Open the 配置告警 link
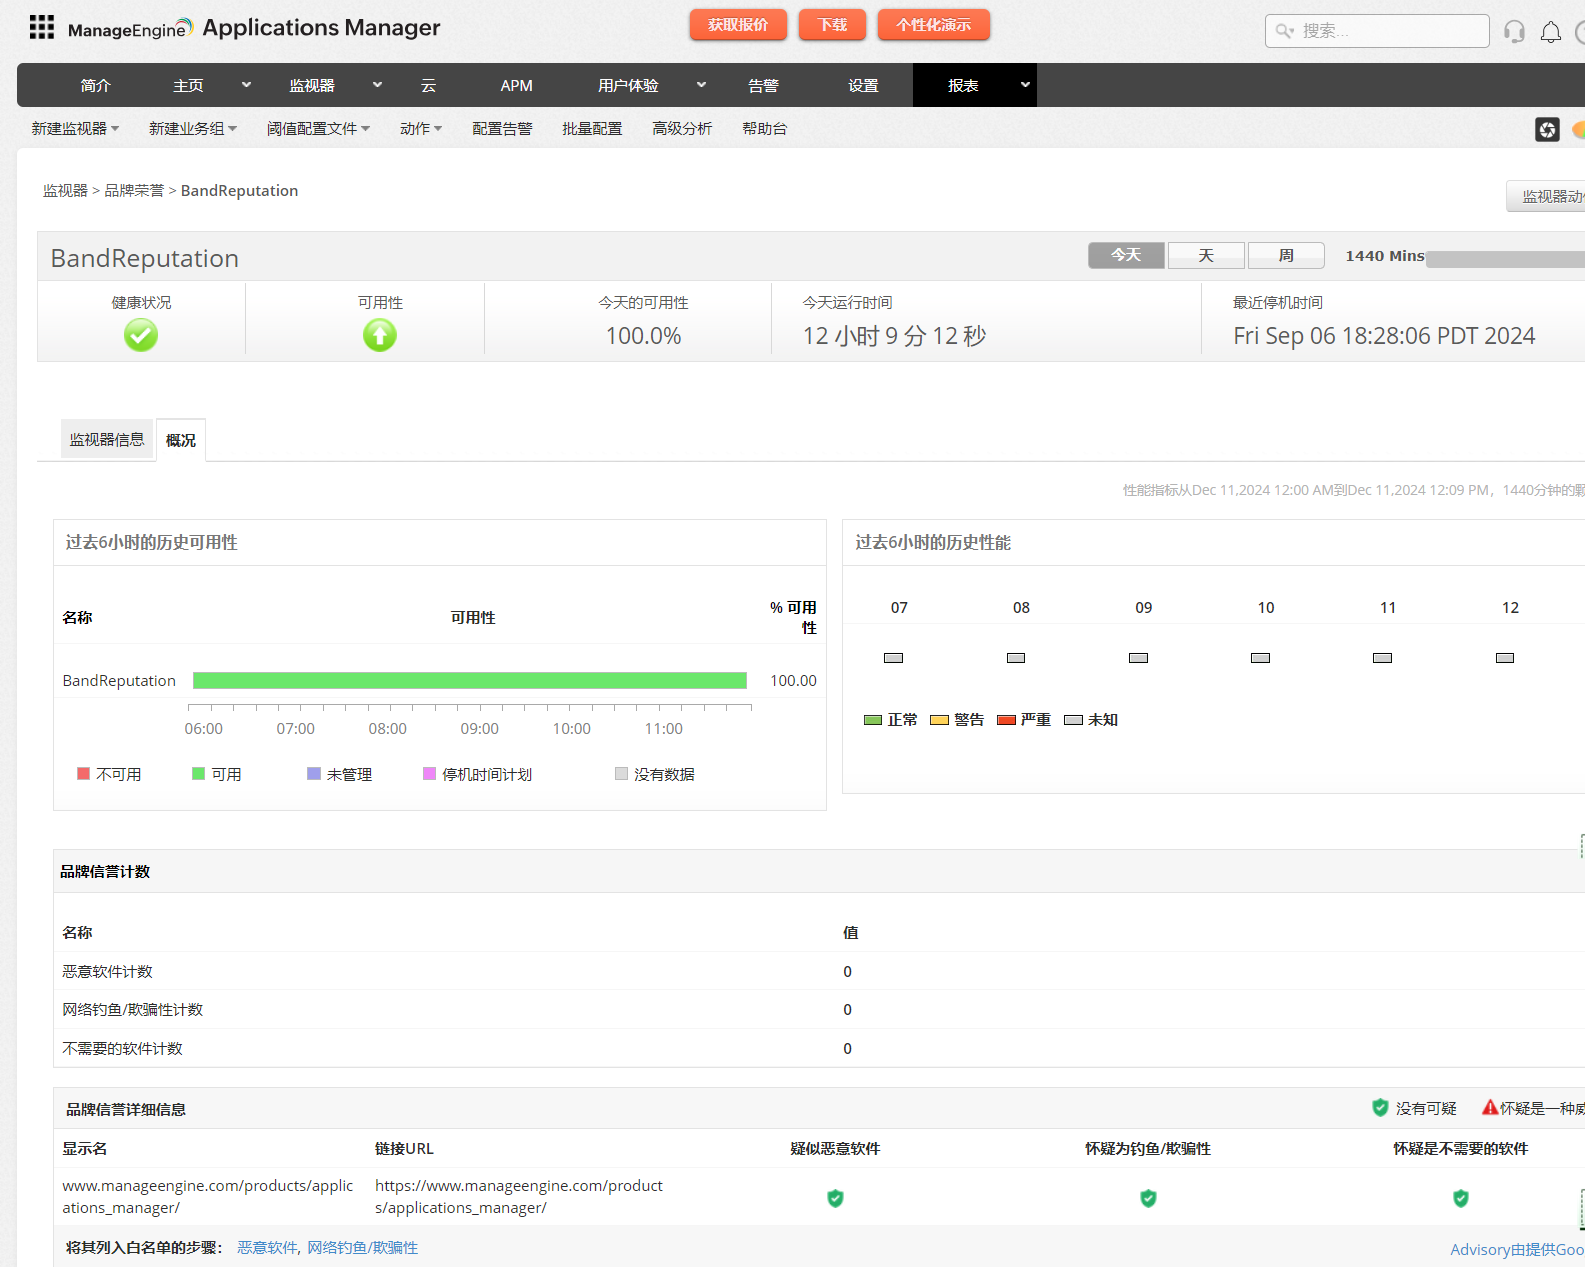Viewport: 1589px width, 1267px height. tap(502, 129)
